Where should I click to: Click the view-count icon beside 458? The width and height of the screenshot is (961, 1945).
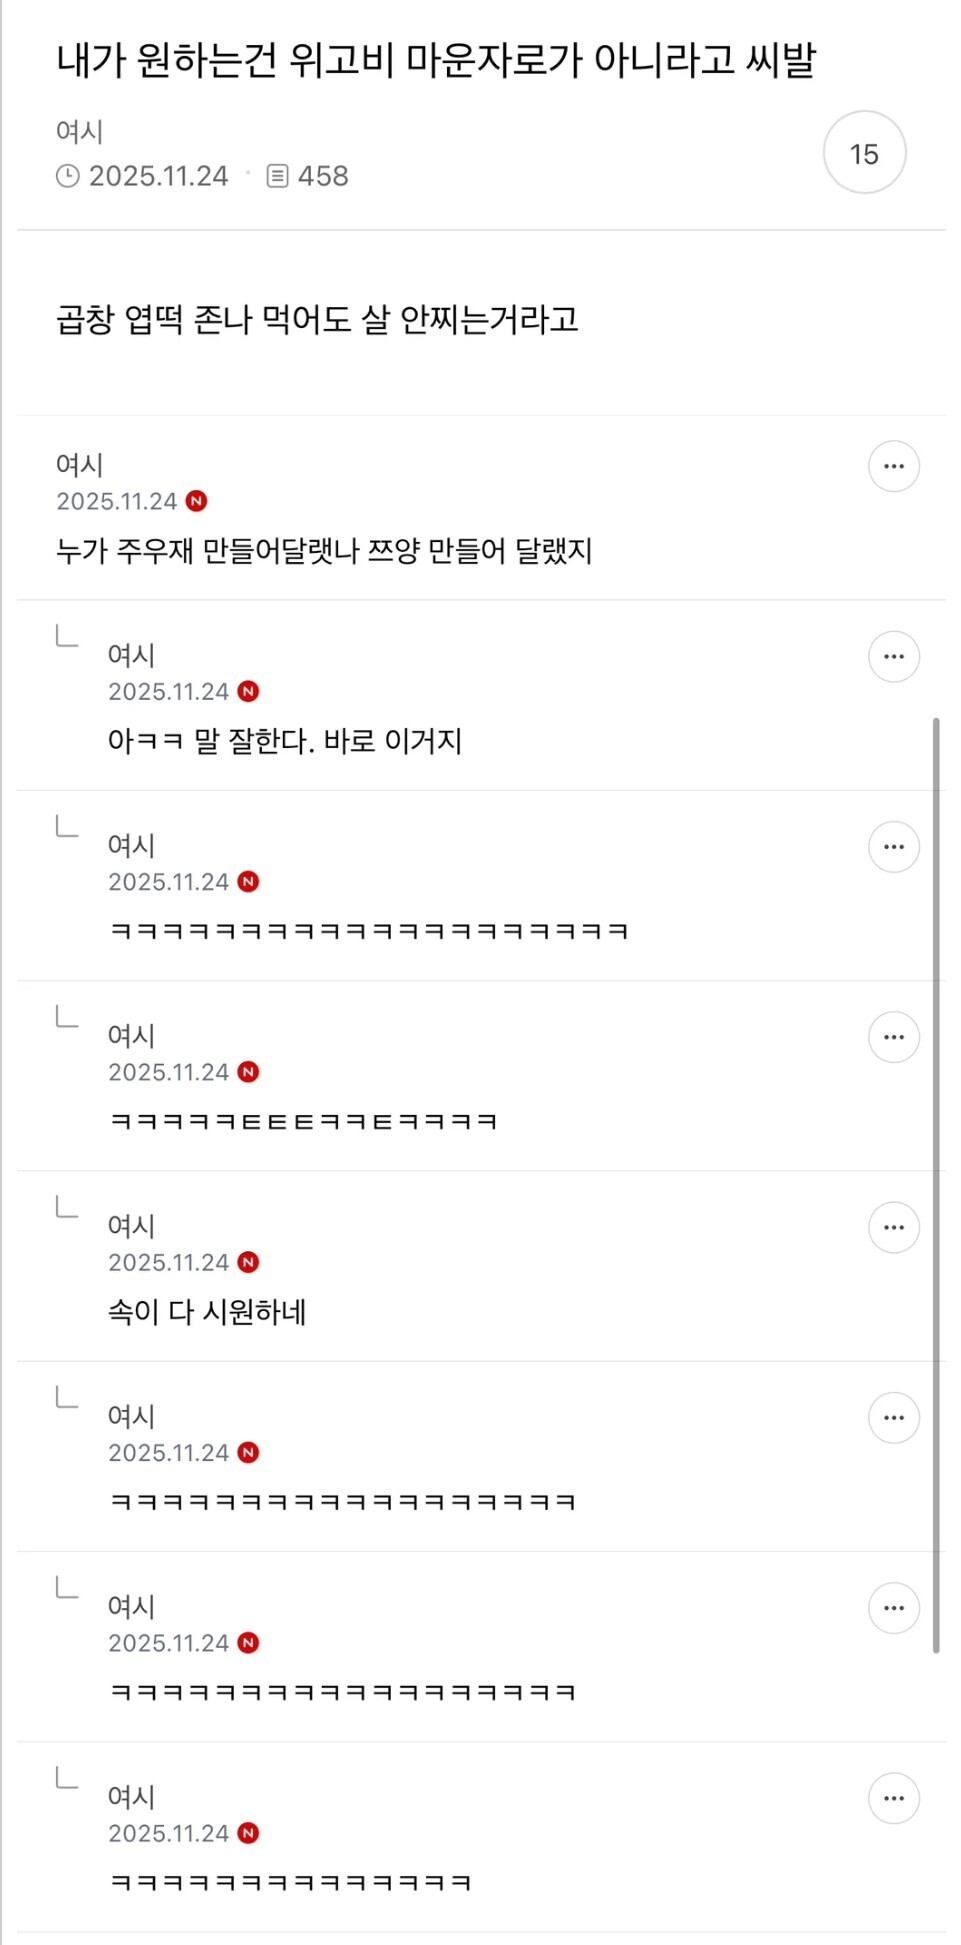click(x=277, y=176)
